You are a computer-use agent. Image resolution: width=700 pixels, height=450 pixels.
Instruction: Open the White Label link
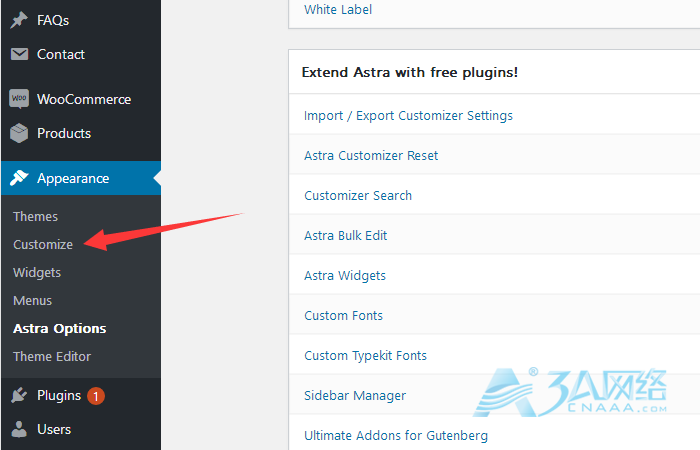pos(338,10)
